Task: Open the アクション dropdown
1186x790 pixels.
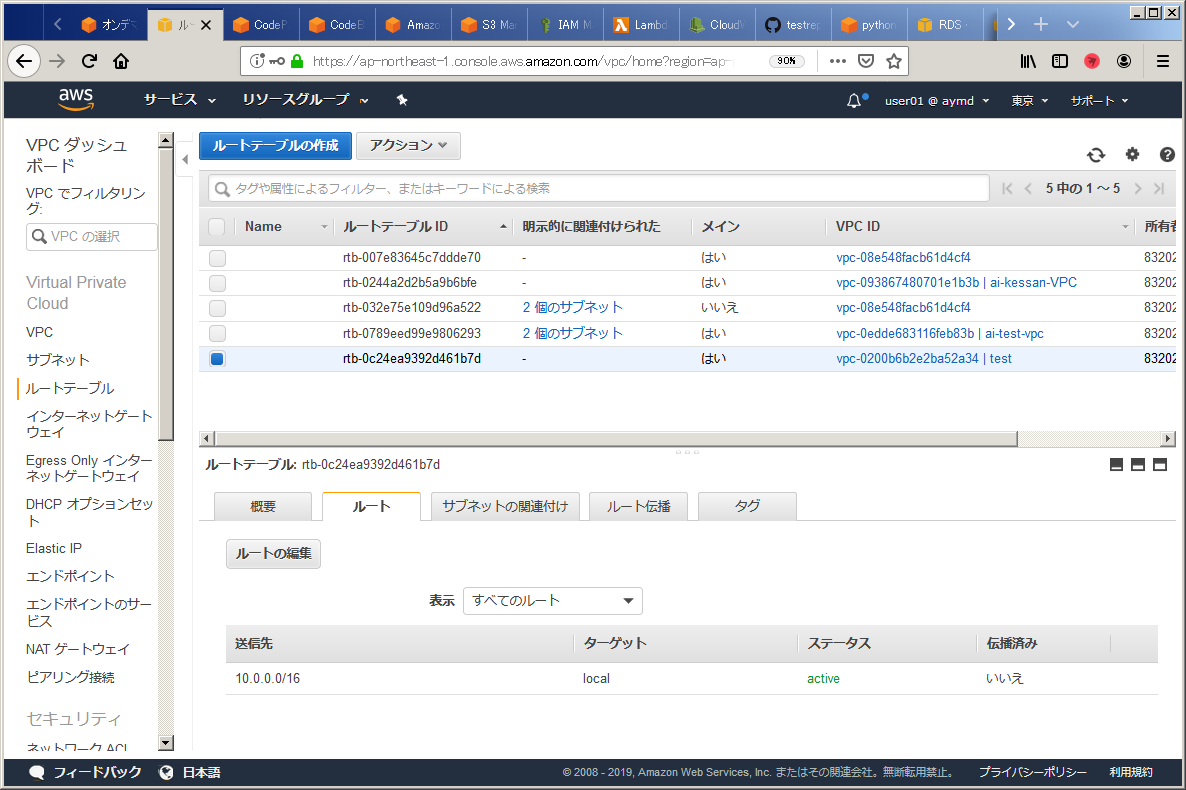Action: click(x=408, y=145)
